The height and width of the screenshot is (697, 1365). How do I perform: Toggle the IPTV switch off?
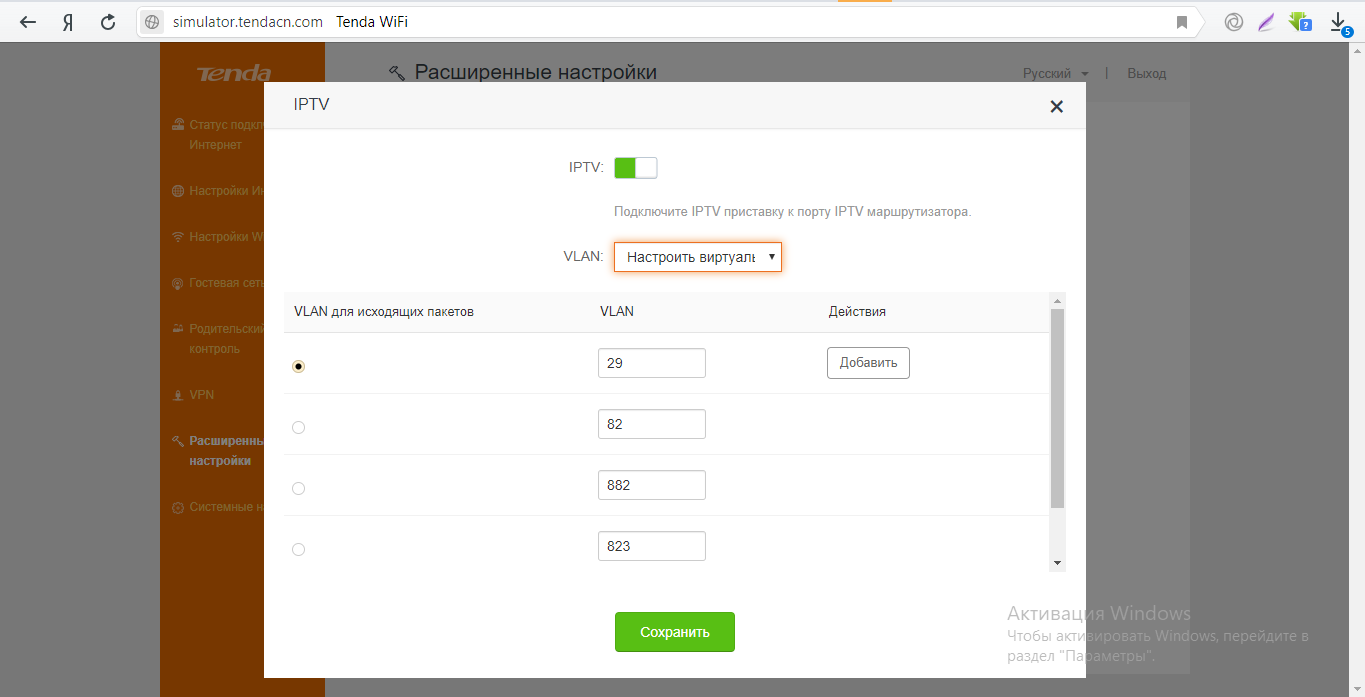pyautogui.click(x=635, y=168)
